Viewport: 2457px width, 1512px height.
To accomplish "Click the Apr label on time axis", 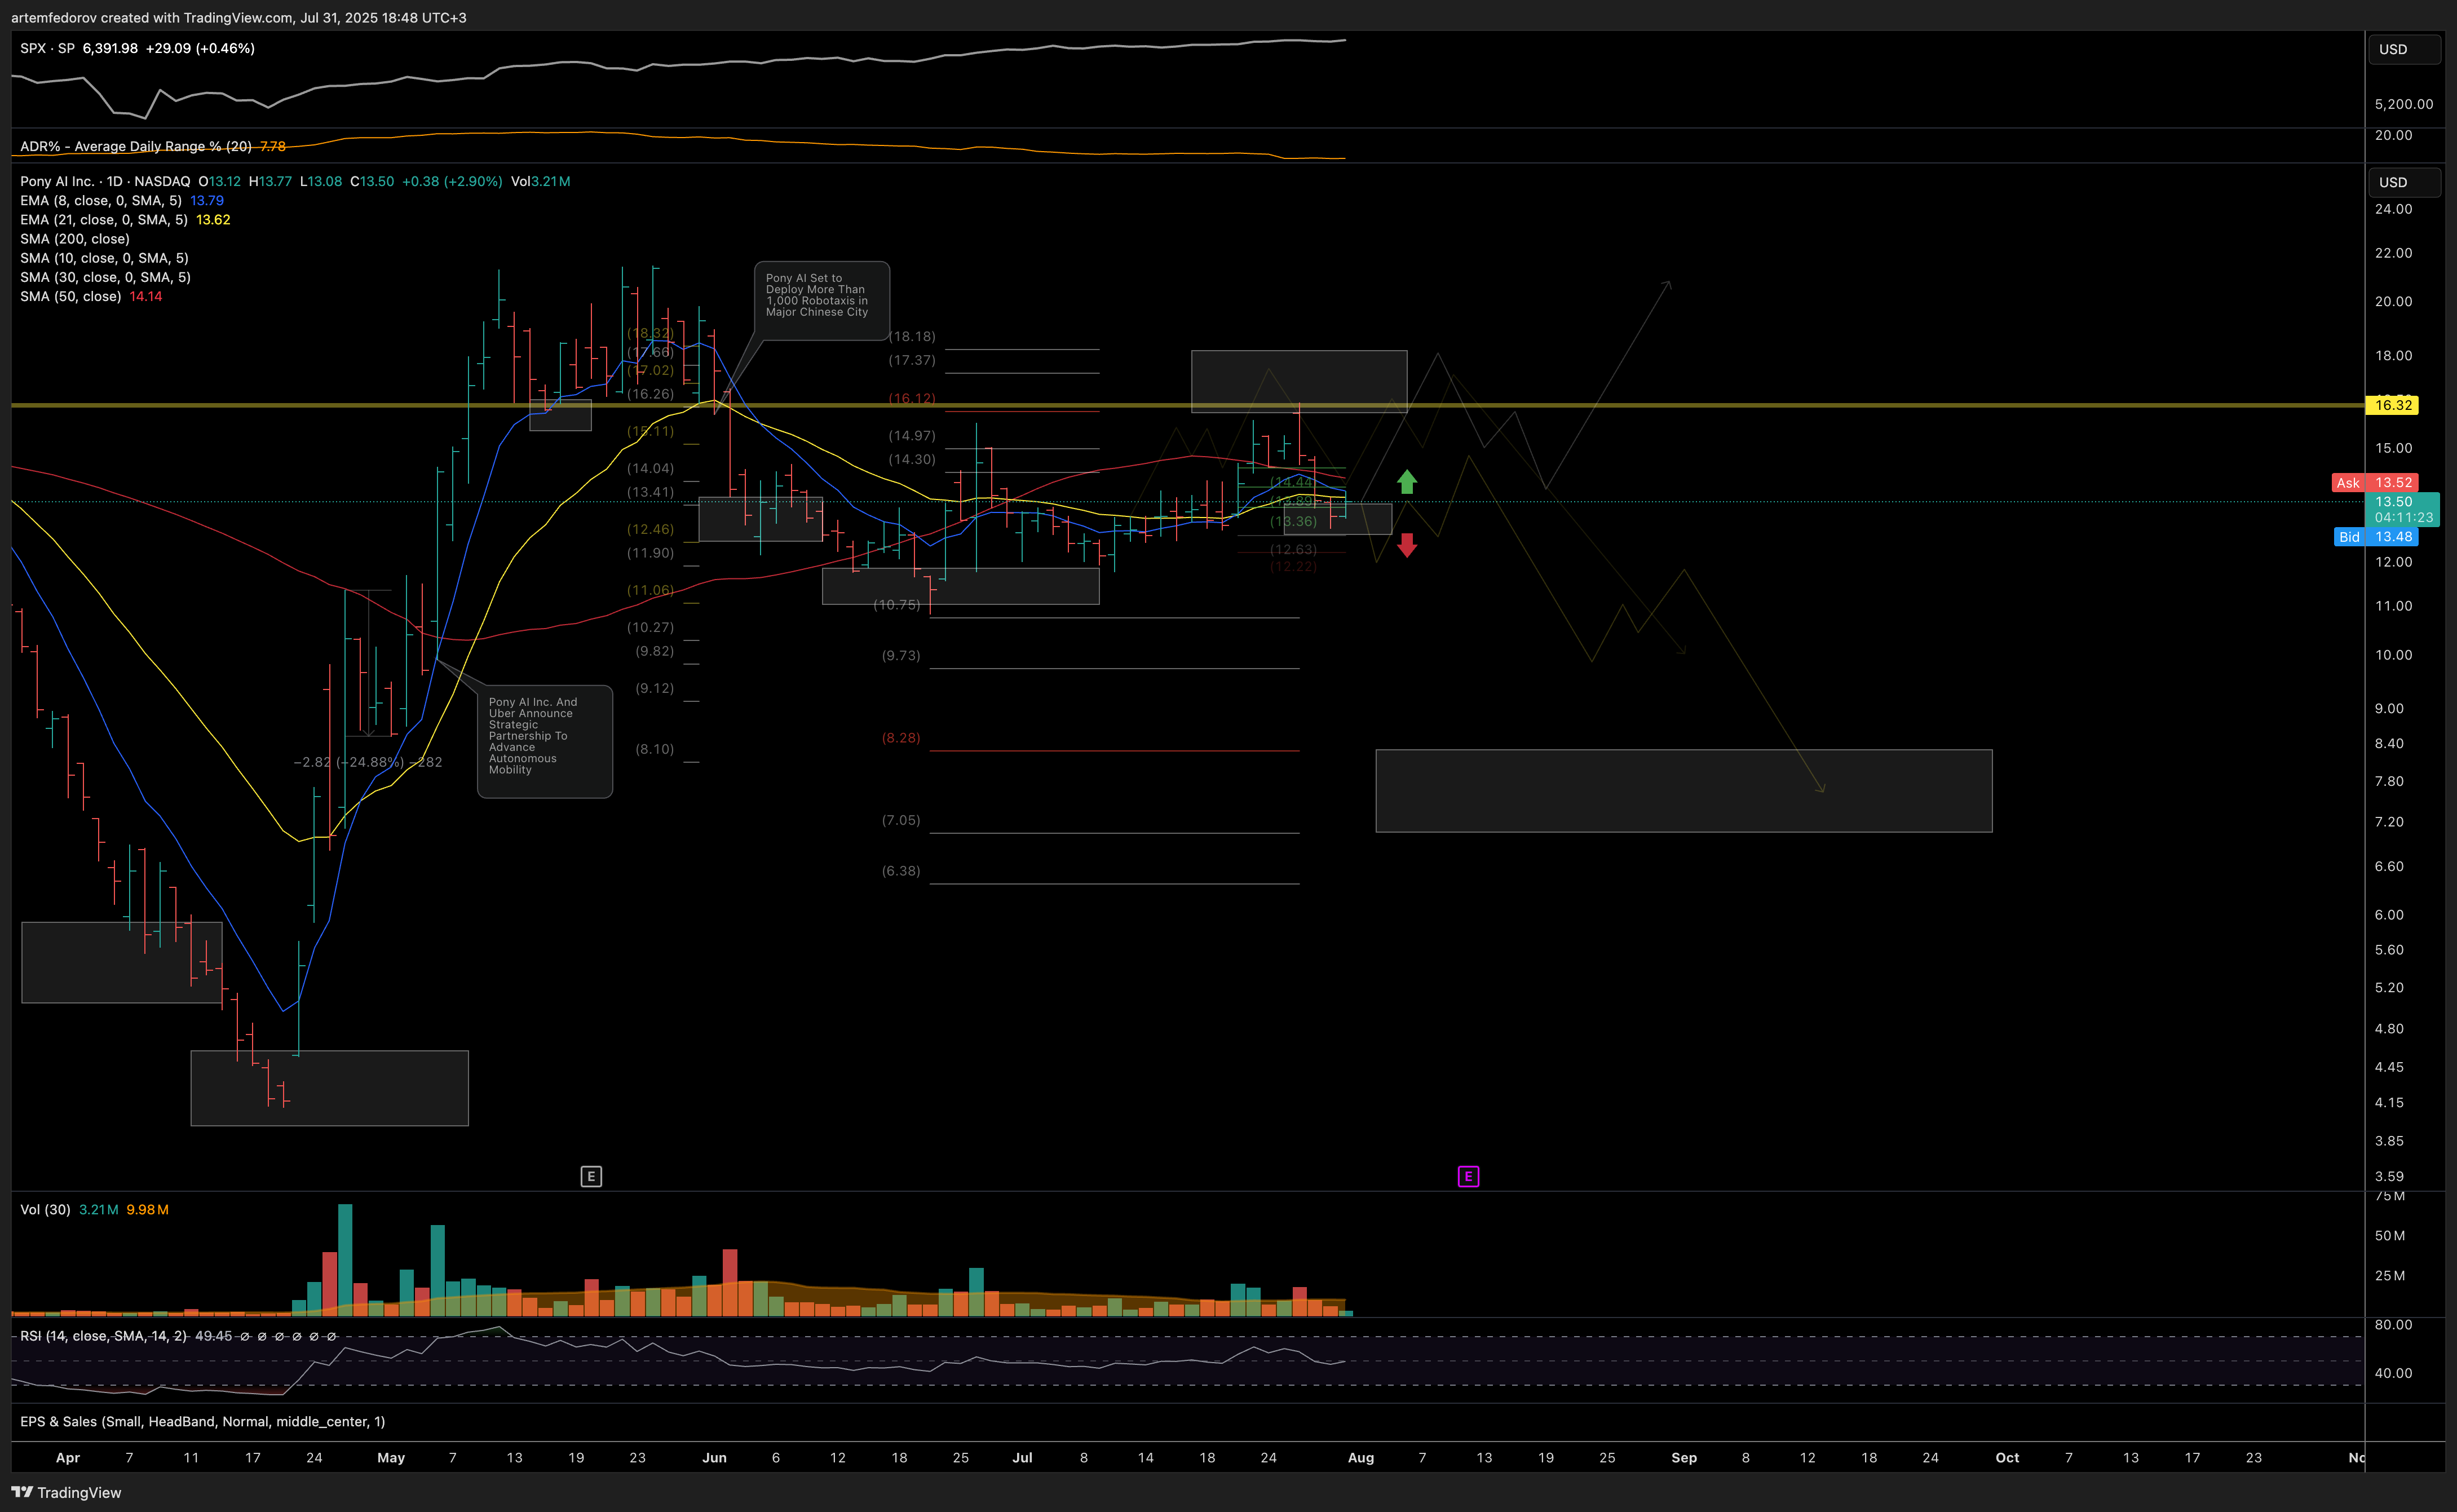I will click(x=67, y=1457).
